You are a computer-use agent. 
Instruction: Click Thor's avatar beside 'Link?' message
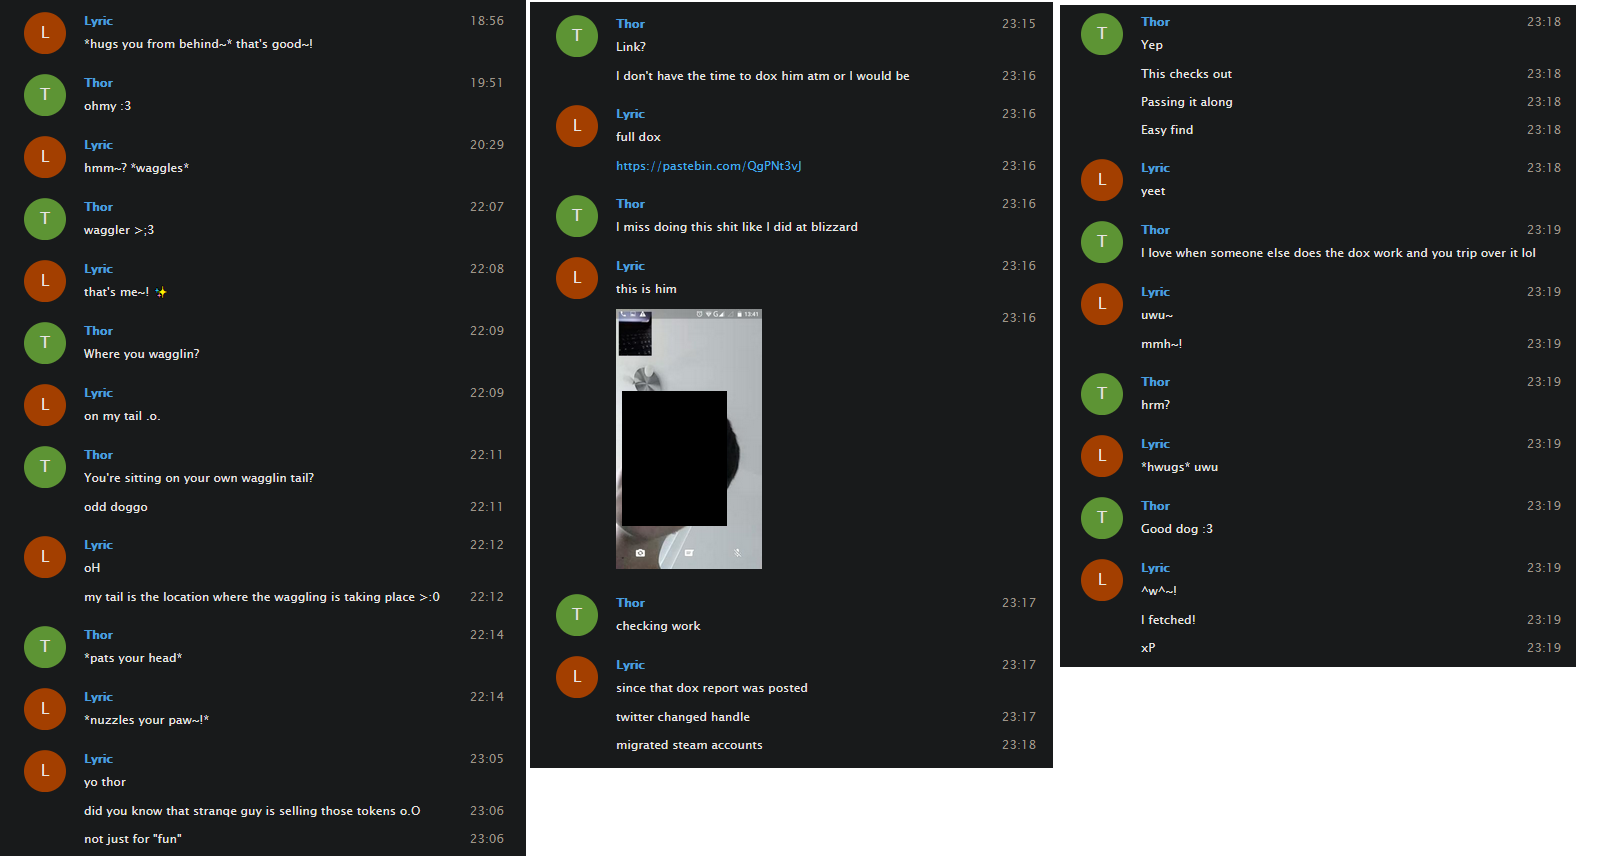click(577, 36)
